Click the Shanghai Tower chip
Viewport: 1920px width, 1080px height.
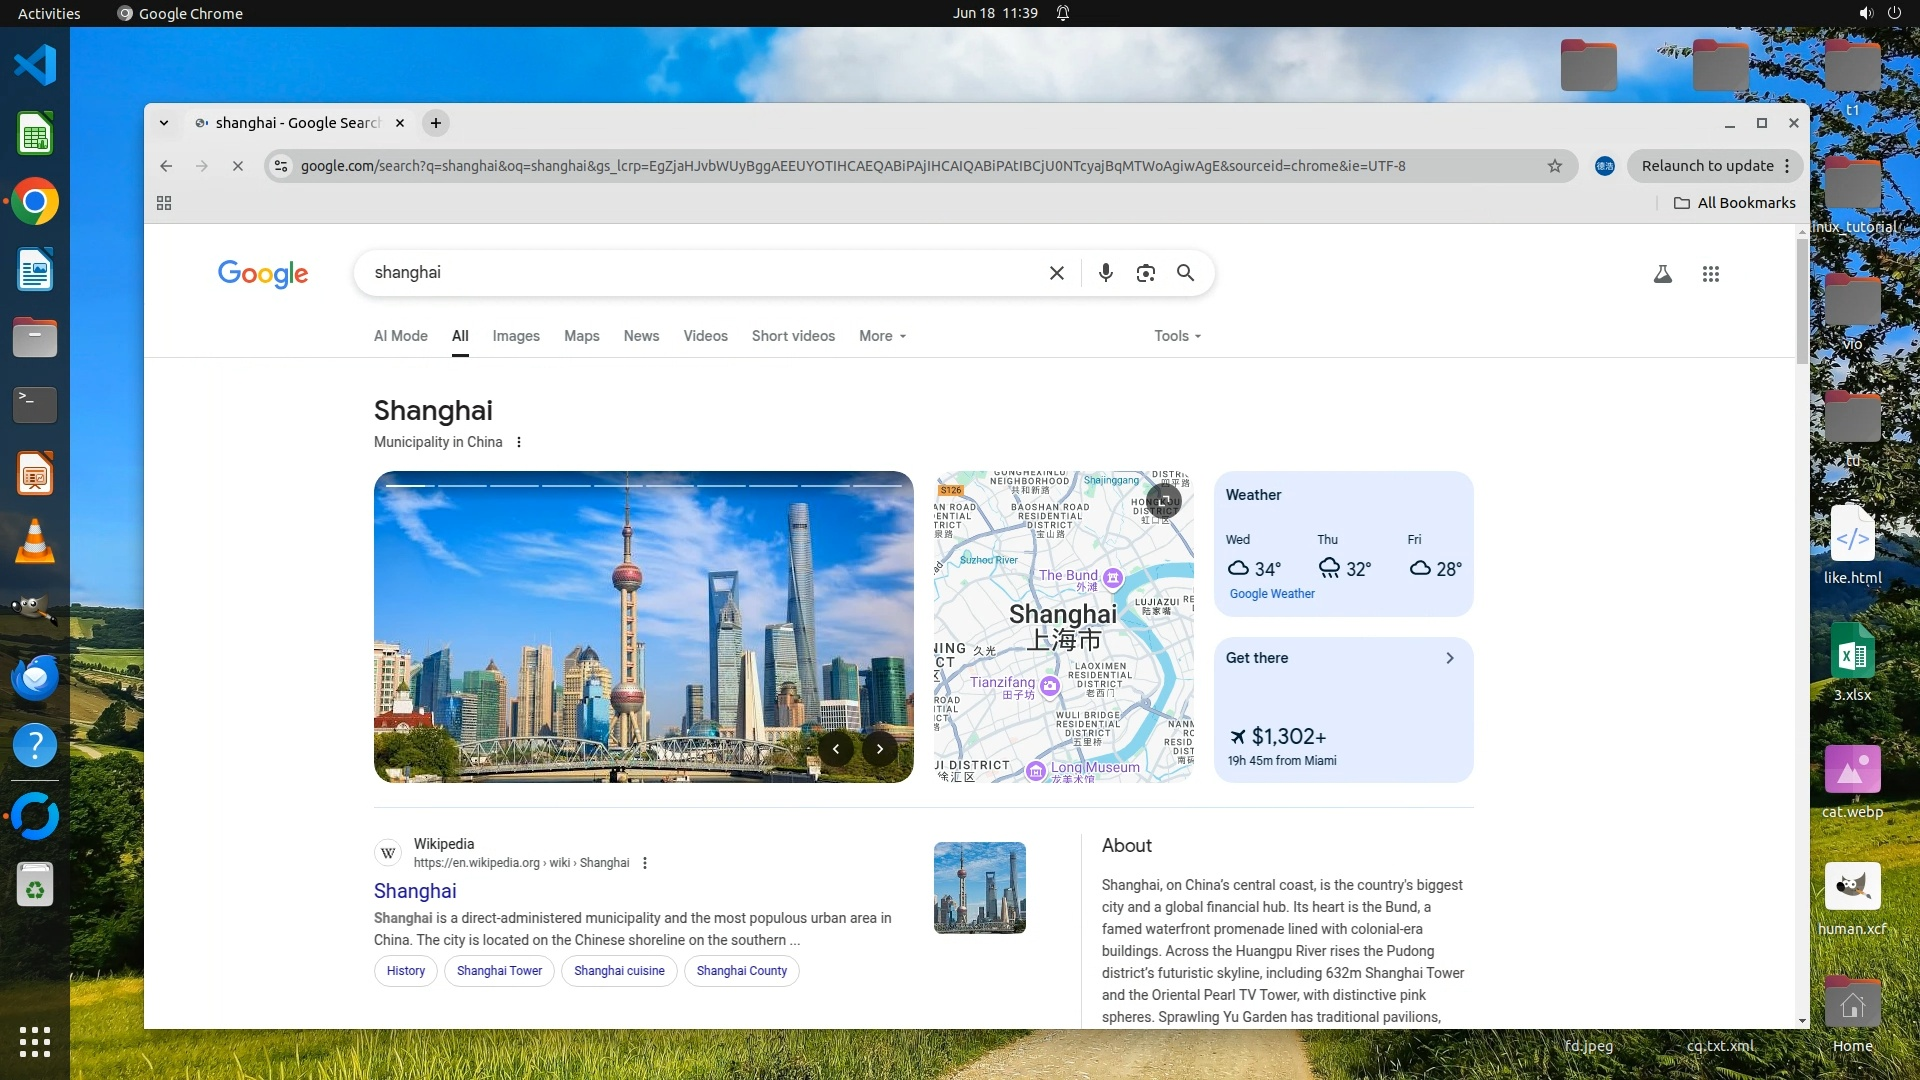click(499, 971)
